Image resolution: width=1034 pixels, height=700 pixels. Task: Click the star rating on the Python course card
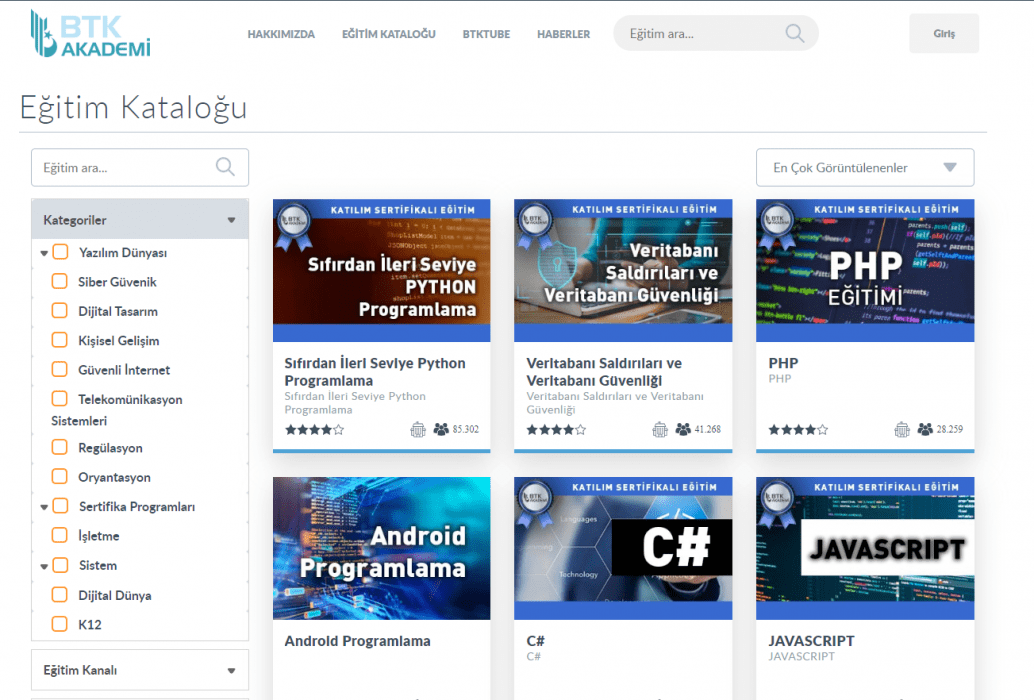[314, 430]
